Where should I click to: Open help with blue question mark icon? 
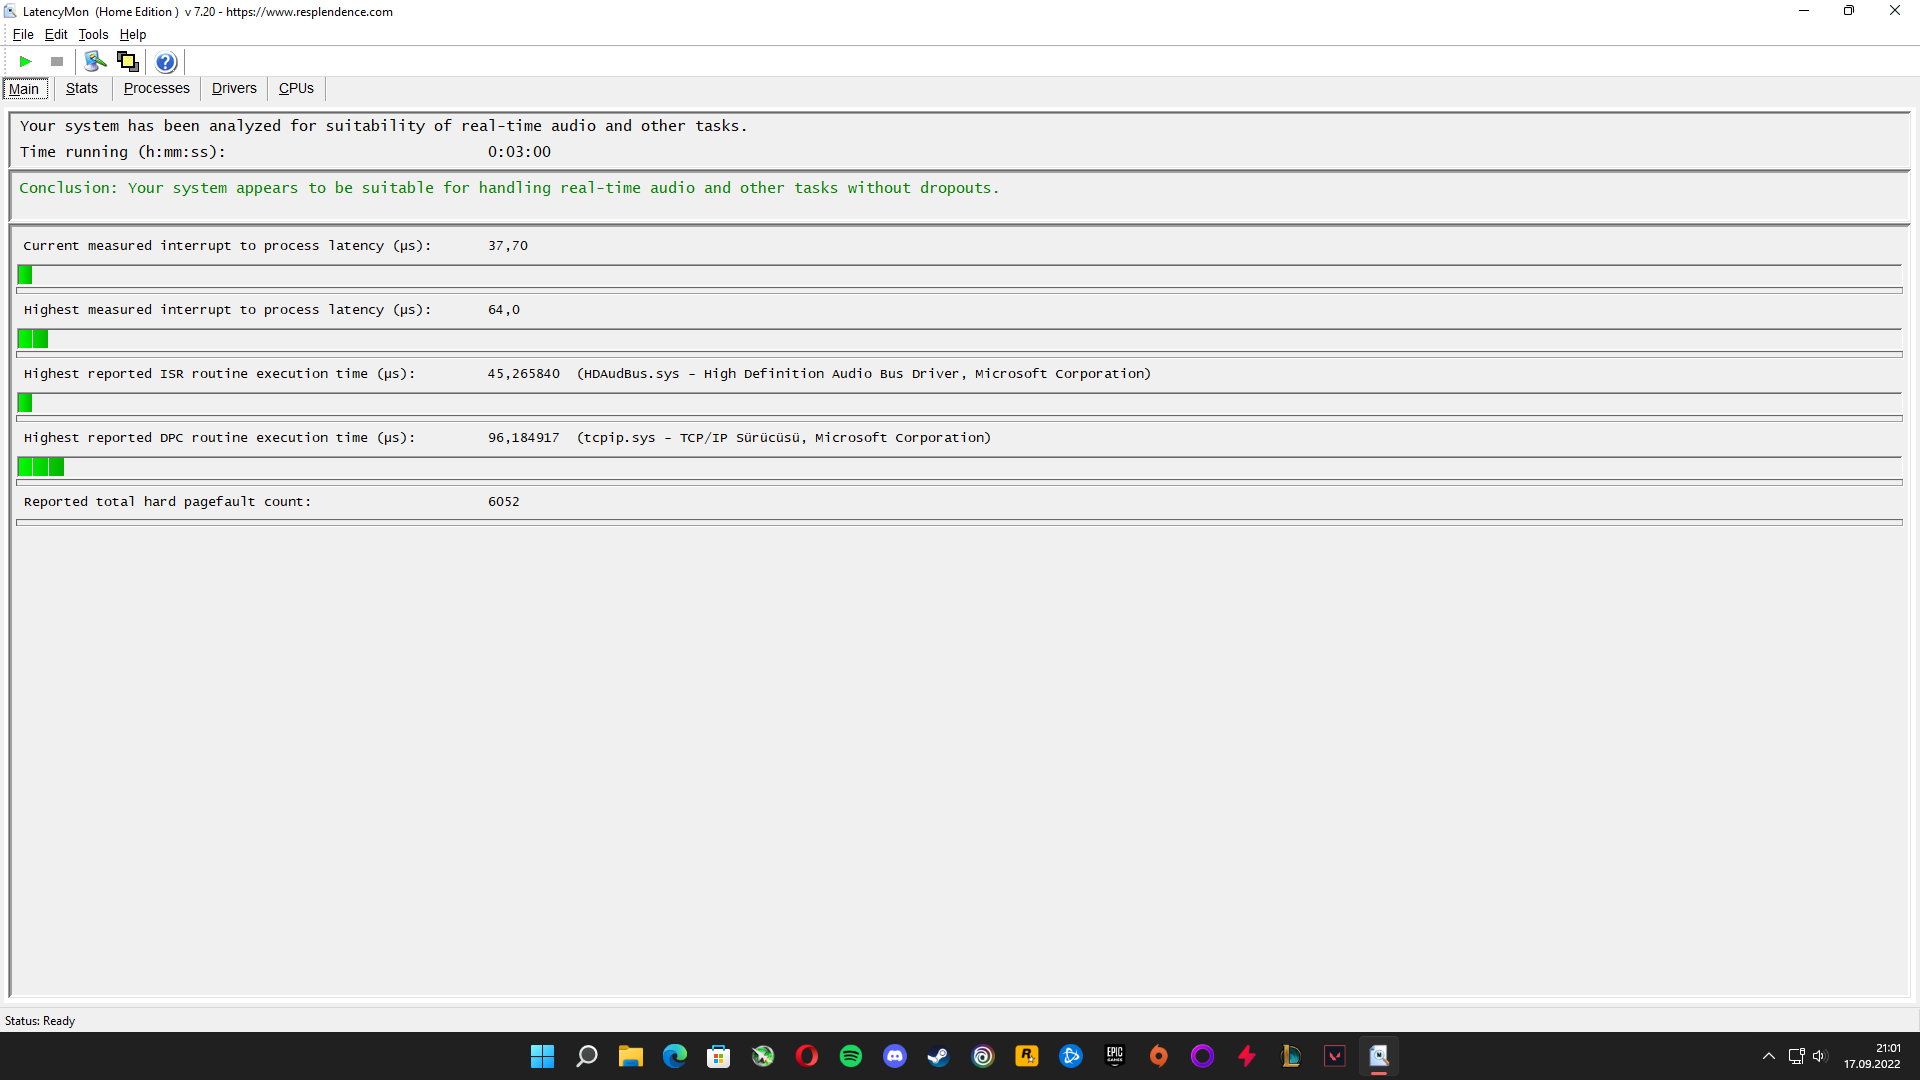[x=166, y=62]
